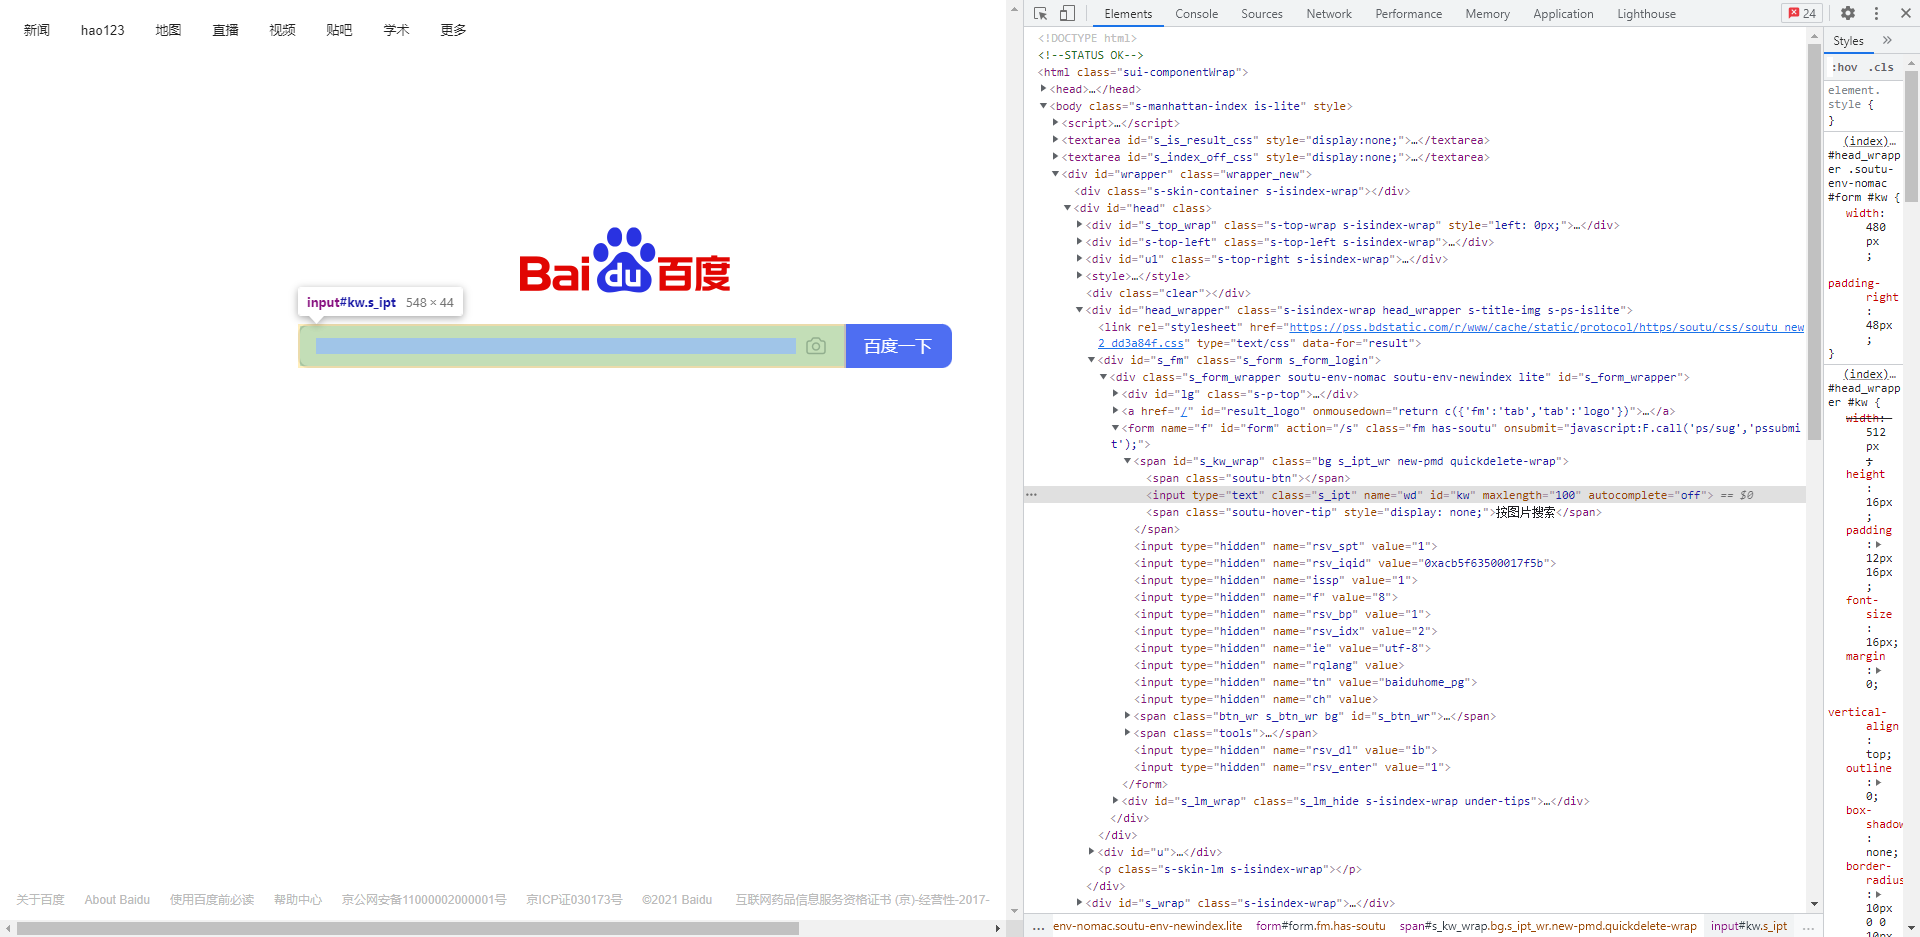Open the About Baidu footer link
This screenshot has width=1920, height=937.
pyautogui.click(x=117, y=900)
